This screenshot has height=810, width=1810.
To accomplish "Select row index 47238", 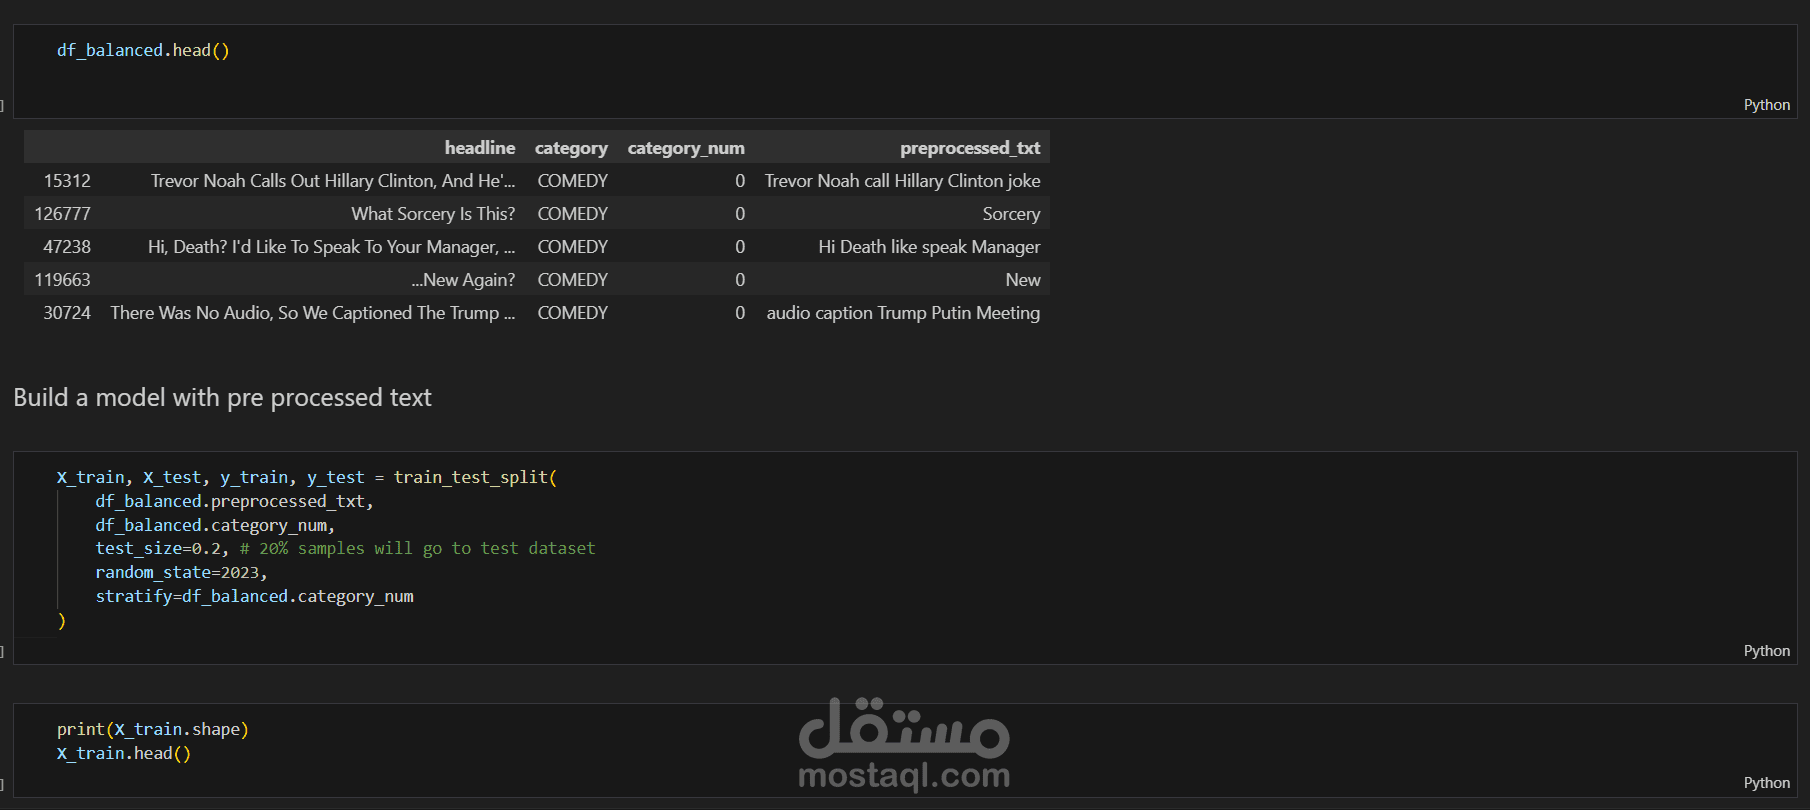I will (67, 247).
